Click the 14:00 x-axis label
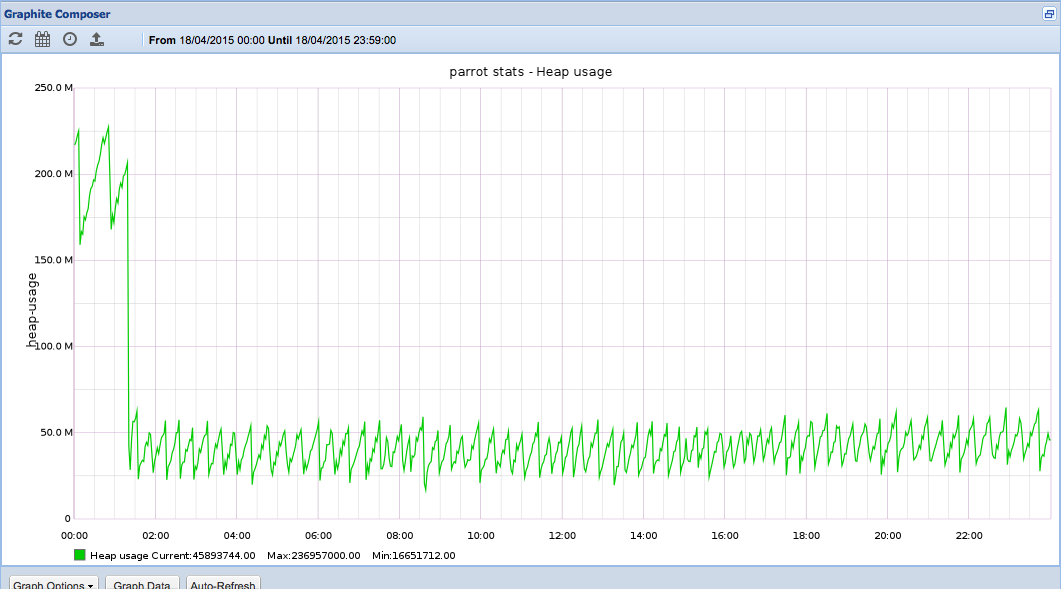The width and height of the screenshot is (1061, 589). click(x=643, y=535)
